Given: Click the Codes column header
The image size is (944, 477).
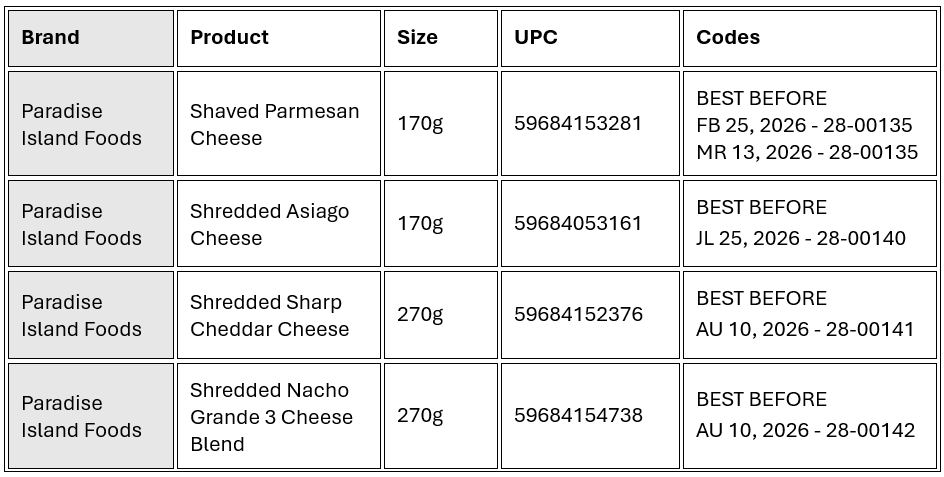Looking at the screenshot, I should (x=728, y=38).
